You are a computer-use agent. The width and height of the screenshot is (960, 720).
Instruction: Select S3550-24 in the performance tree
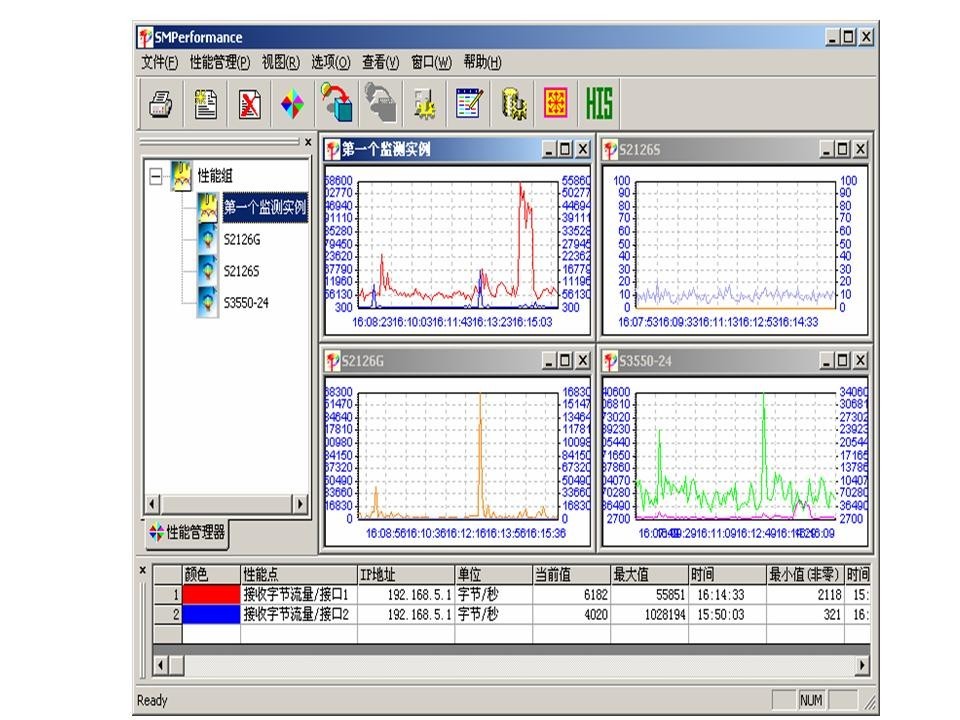pyautogui.click(x=246, y=302)
